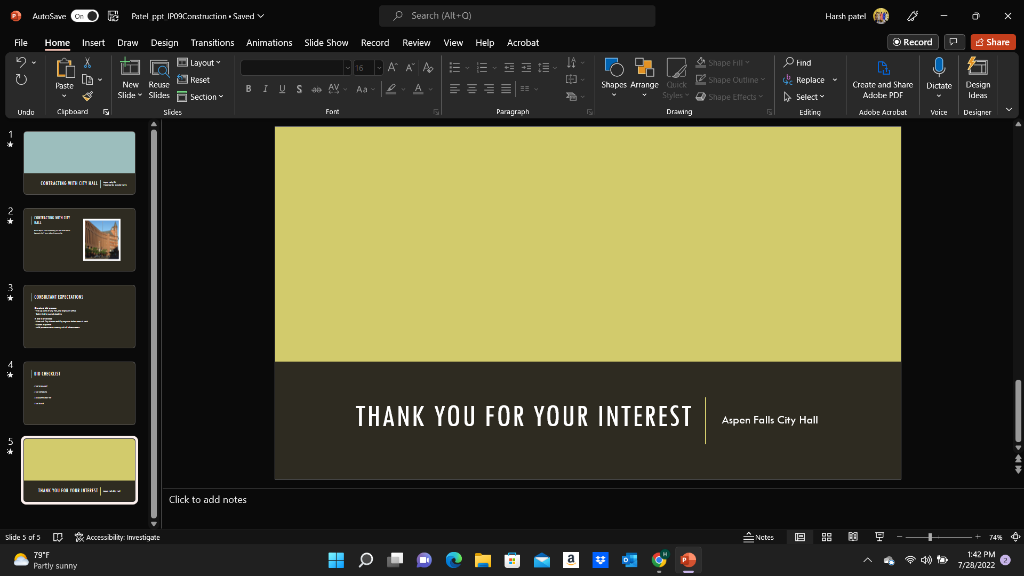Activate the Dictate microphone icon

tap(938, 70)
